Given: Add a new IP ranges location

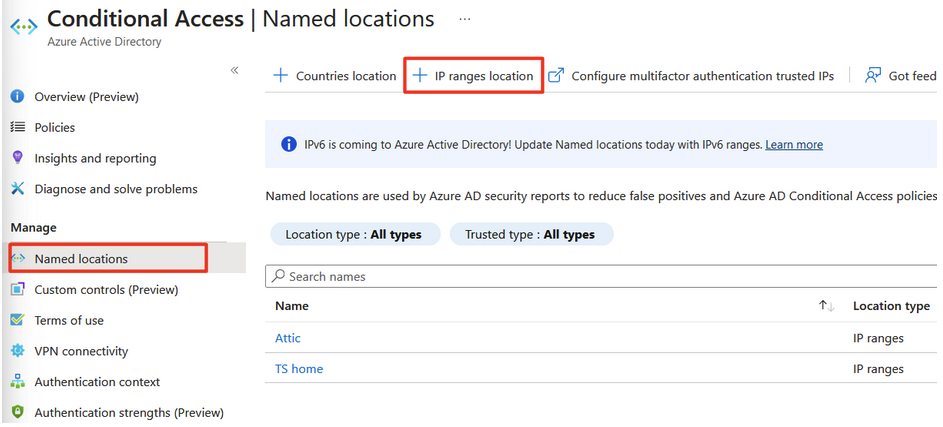Looking at the screenshot, I should click(474, 76).
